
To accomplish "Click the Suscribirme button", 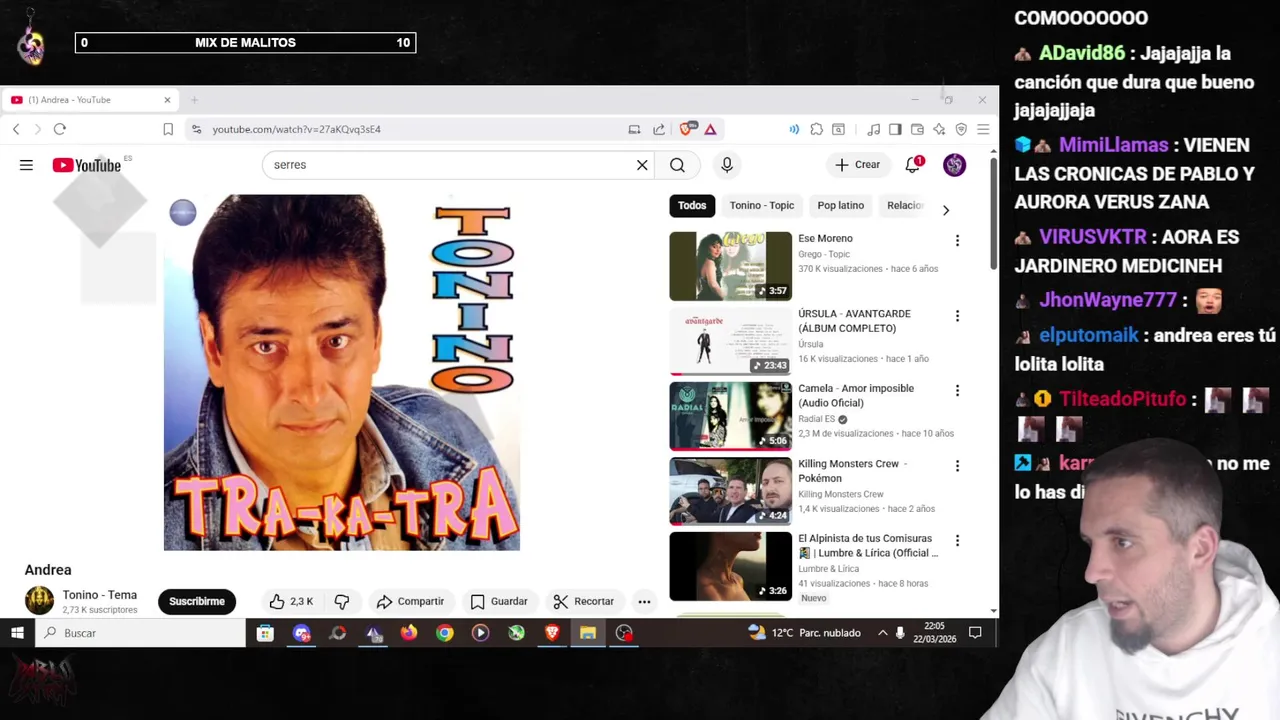I will pyautogui.click(x=197, y=601).
